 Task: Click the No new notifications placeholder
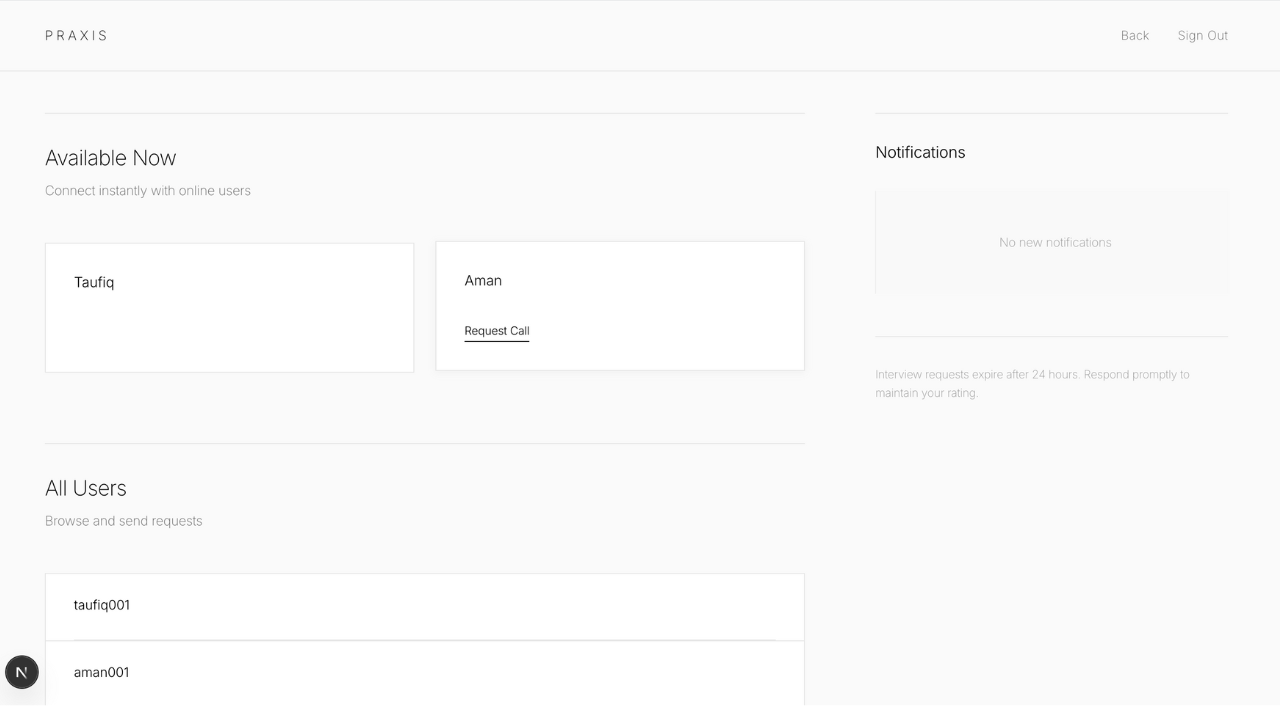1054,242
